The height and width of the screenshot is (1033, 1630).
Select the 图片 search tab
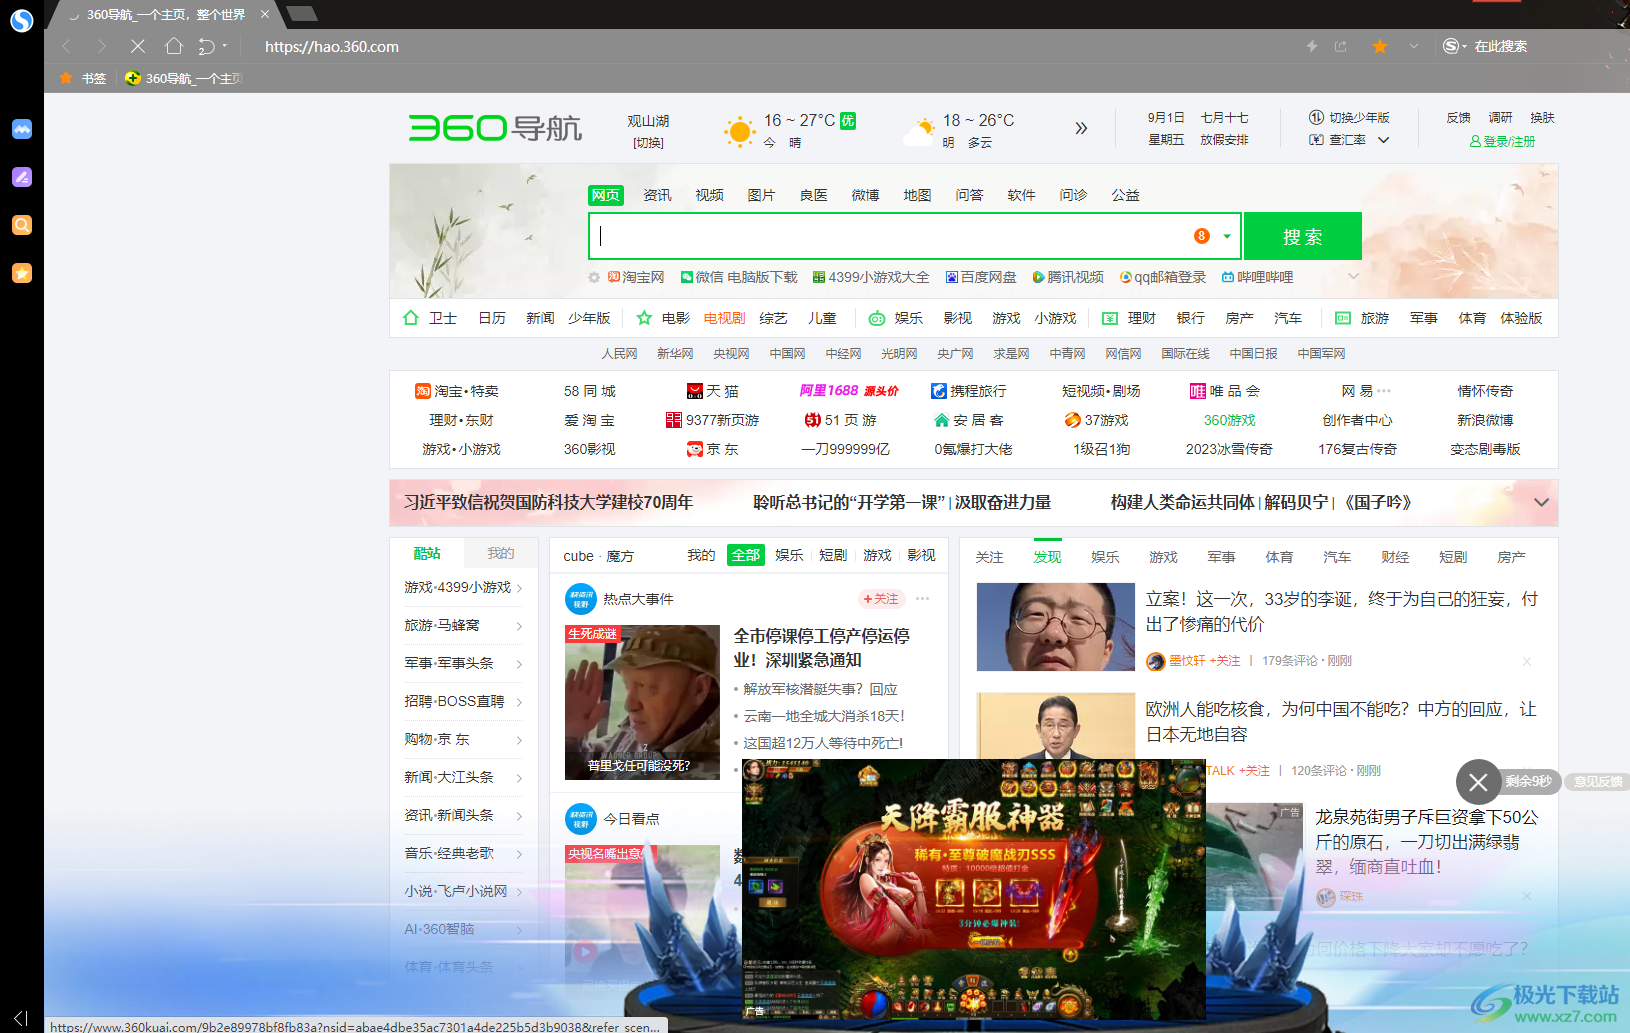[x=761, y=195]
